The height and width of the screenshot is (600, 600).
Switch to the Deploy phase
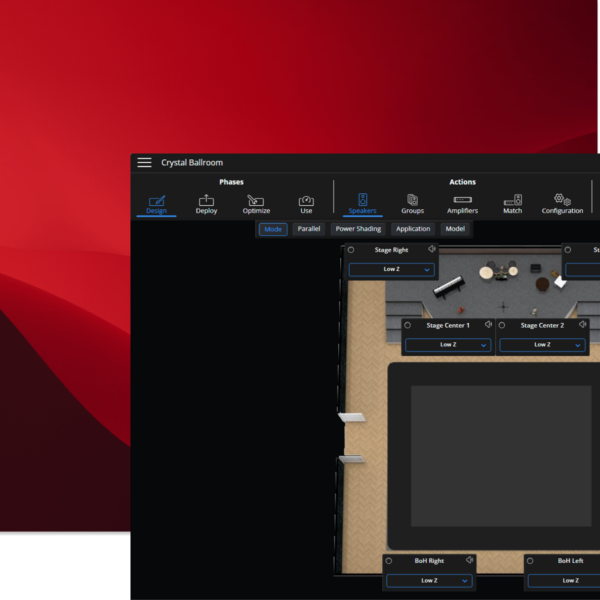[x=206, y=205]
